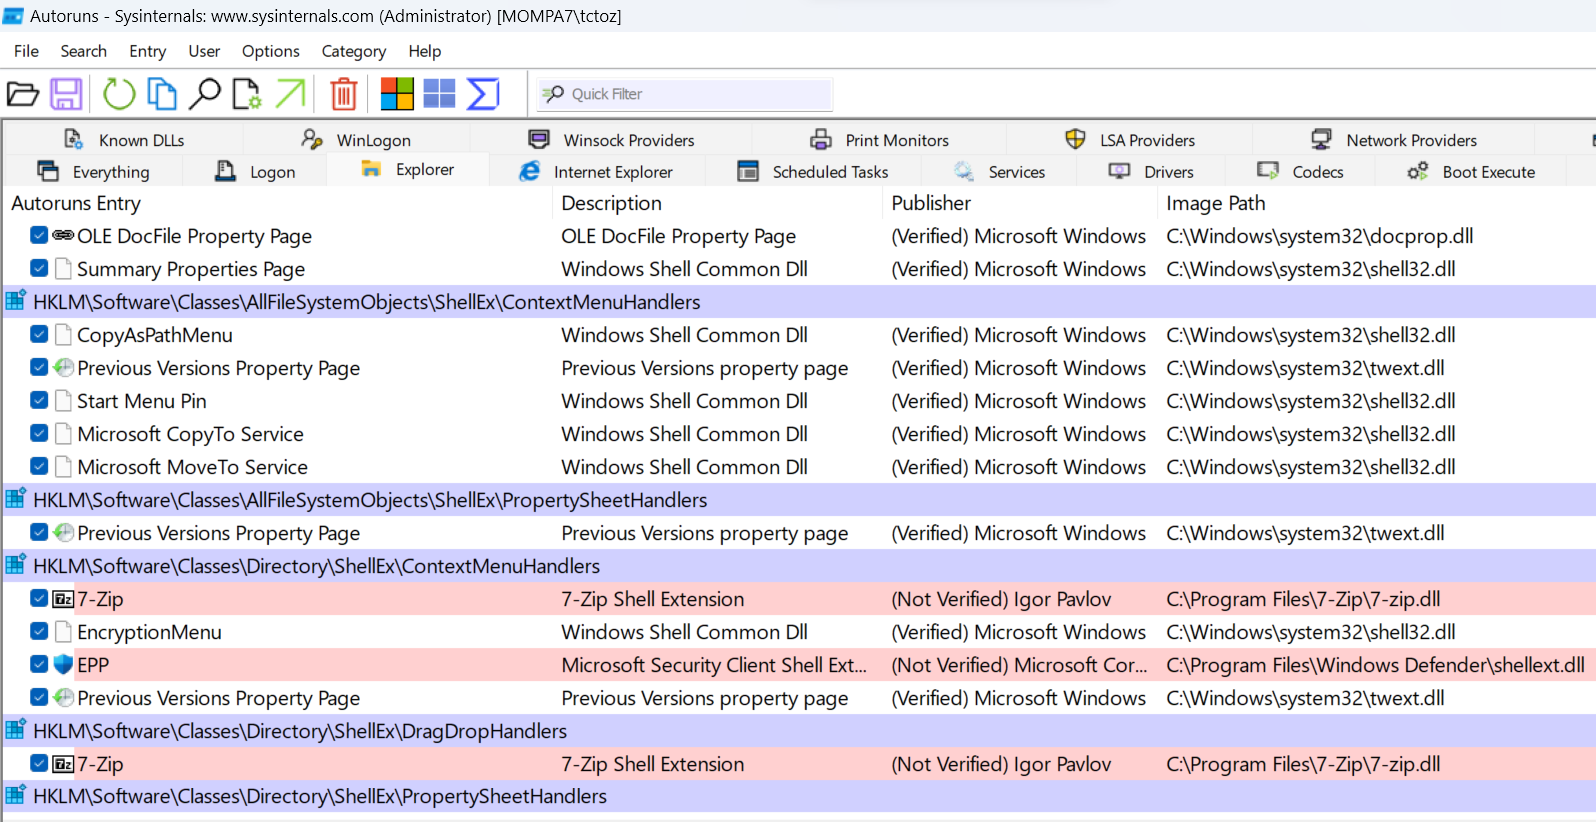Screen dimensions: 1596x822
Task: Sort by Image Path column header
Action: pos(1376,203)
